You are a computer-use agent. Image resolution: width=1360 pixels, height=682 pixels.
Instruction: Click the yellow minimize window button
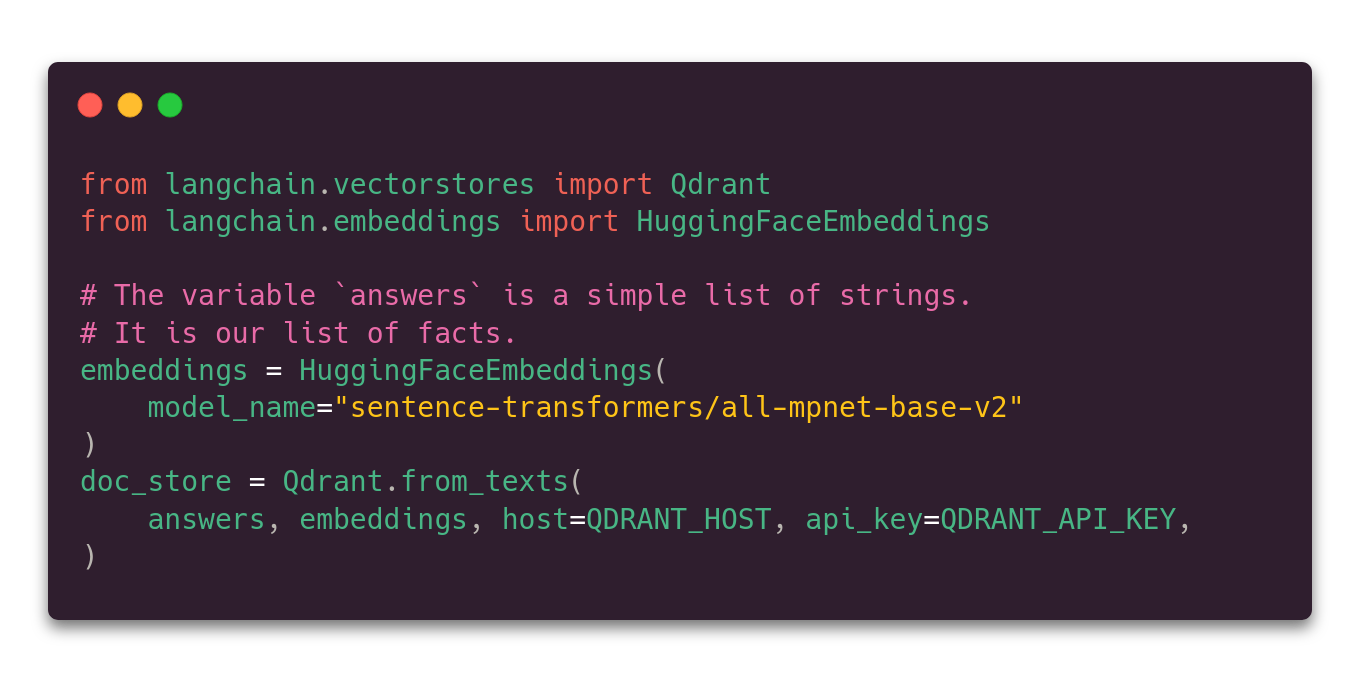pos(130,105)
